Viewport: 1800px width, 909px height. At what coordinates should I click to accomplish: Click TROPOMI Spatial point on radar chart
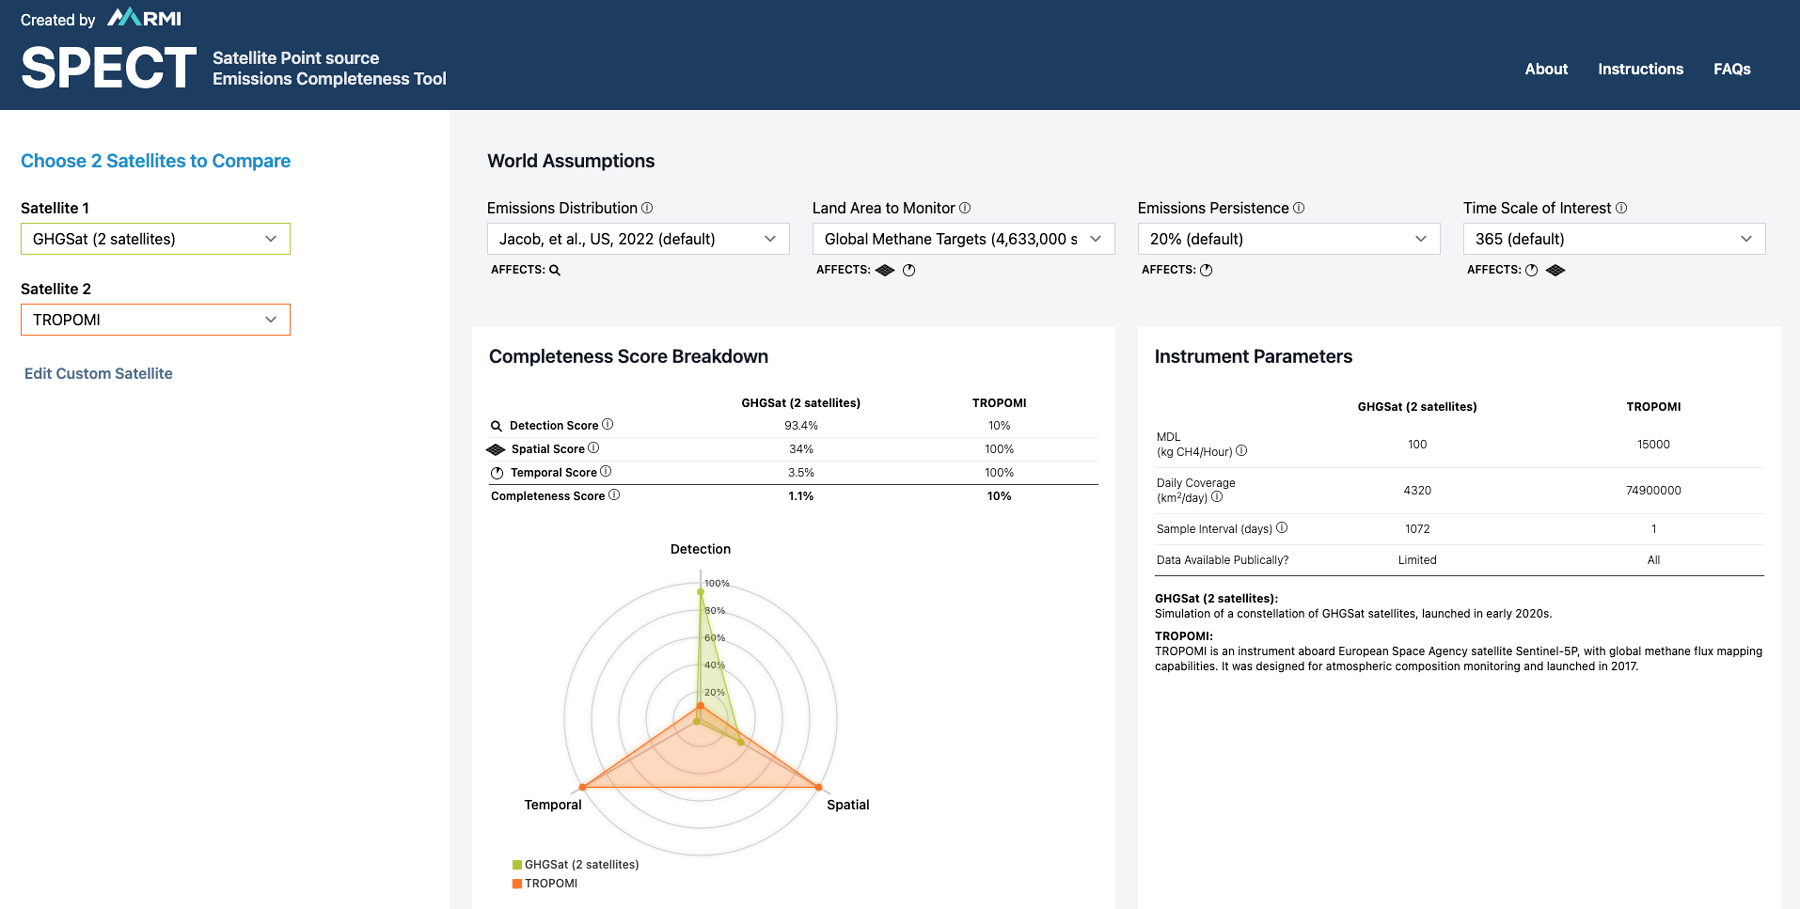819,787
